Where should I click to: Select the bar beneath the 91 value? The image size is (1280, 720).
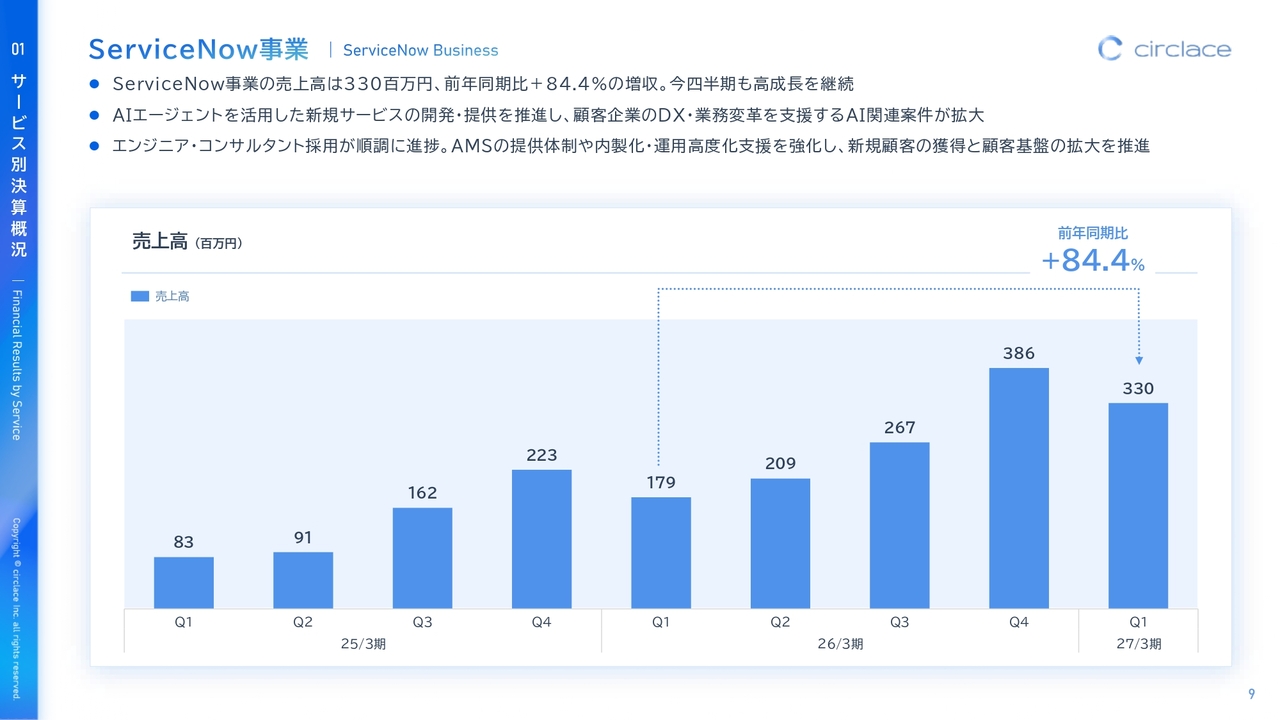coord(303,580)
